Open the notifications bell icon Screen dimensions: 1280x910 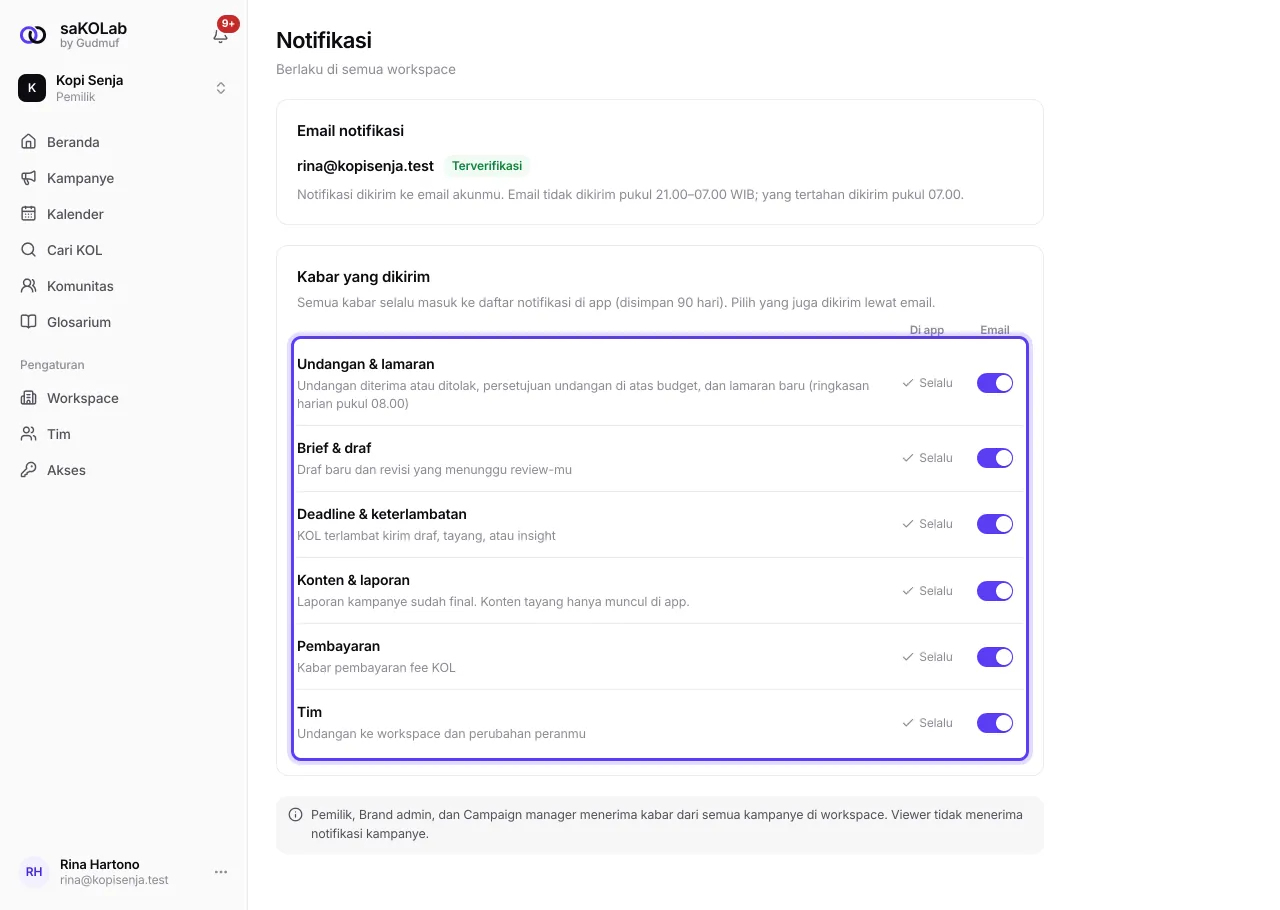tap(221, 35)
